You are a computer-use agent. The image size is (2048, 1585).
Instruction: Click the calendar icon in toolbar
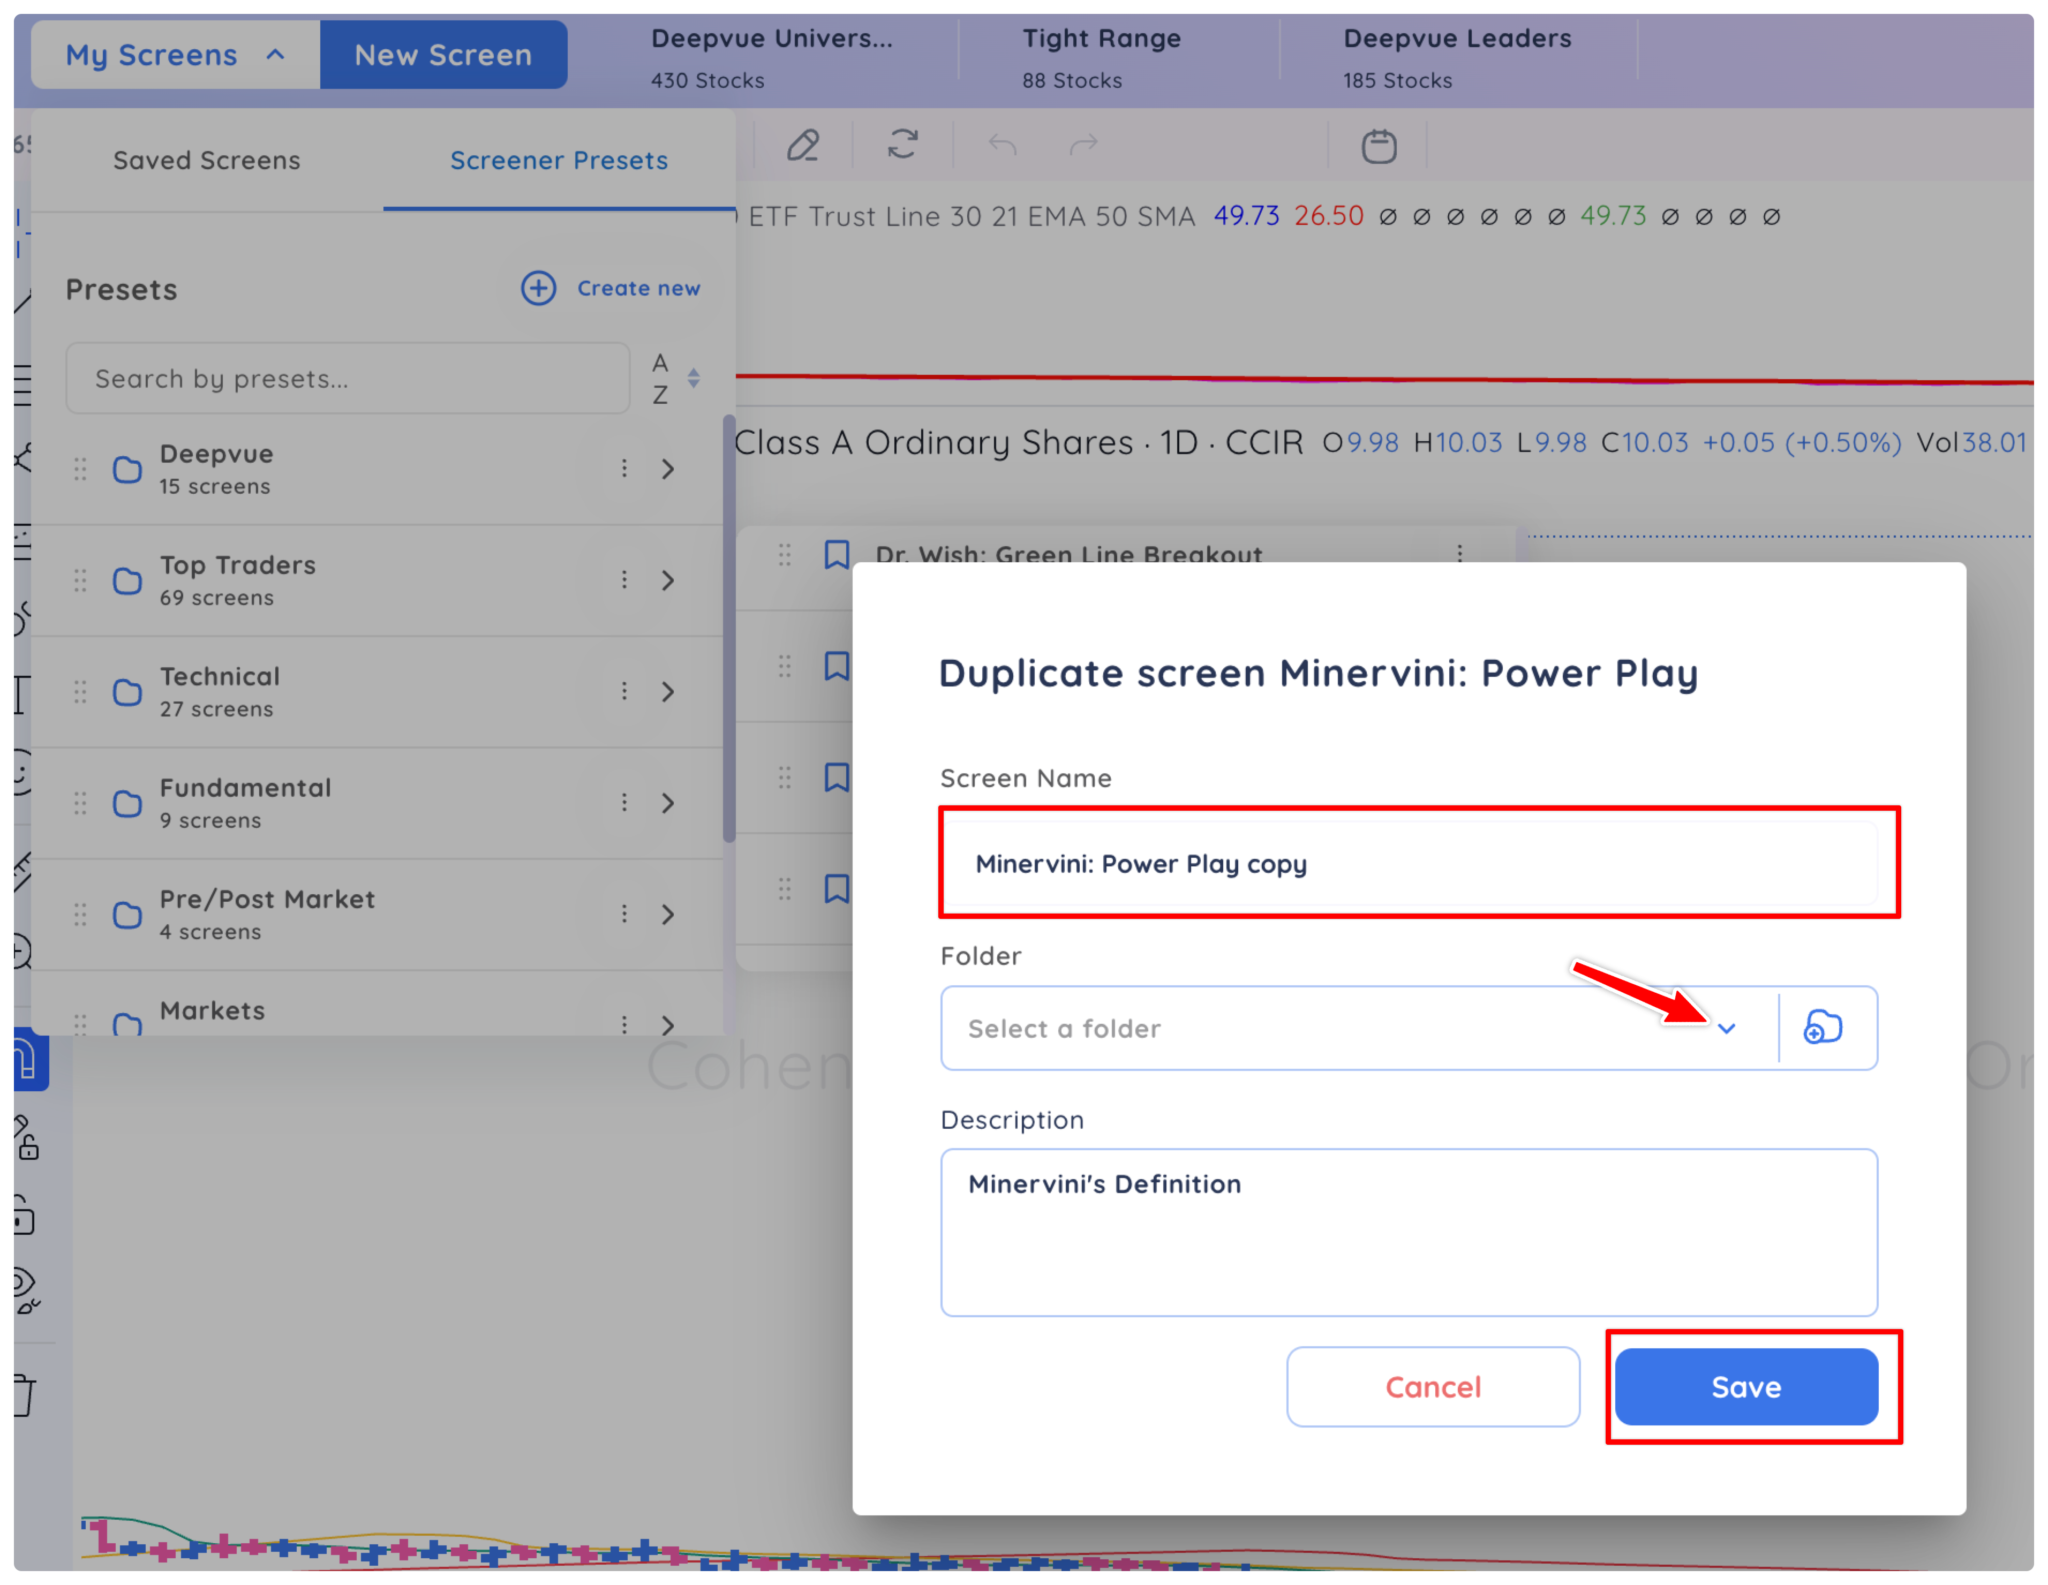click(x=1379, y=146)
